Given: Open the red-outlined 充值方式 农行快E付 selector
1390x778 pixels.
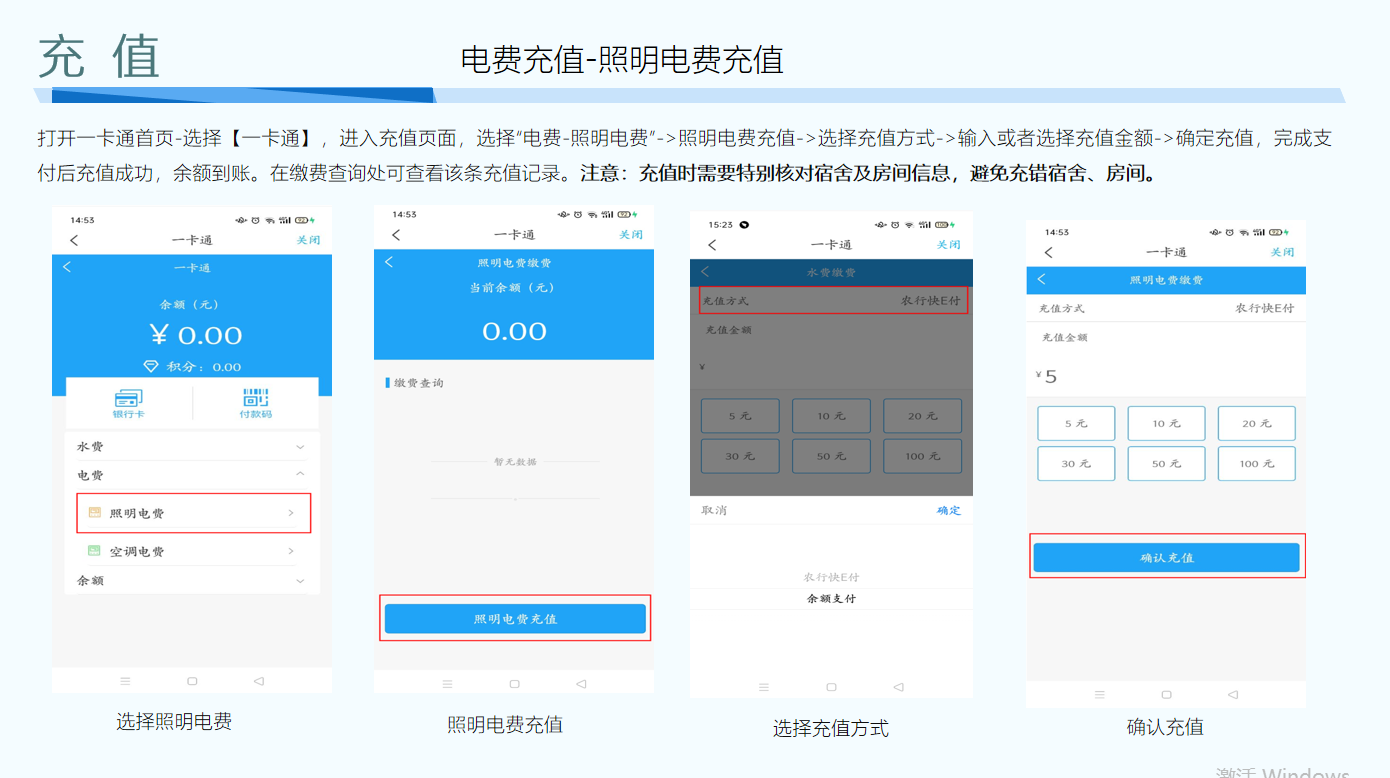Looking at the screenshot, I should pyautogui.click(x=830, y=301).
